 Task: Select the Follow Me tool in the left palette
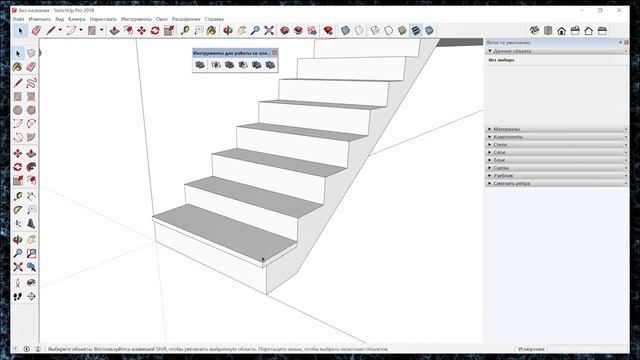coord(31,167)
